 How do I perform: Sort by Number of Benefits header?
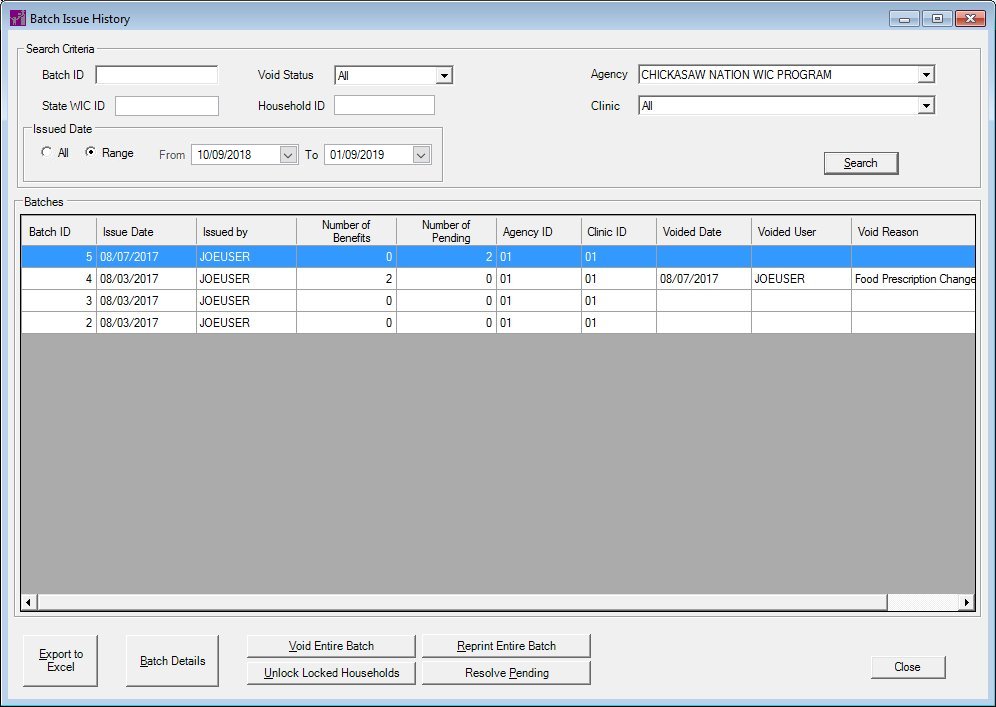(x=346, y=231)
